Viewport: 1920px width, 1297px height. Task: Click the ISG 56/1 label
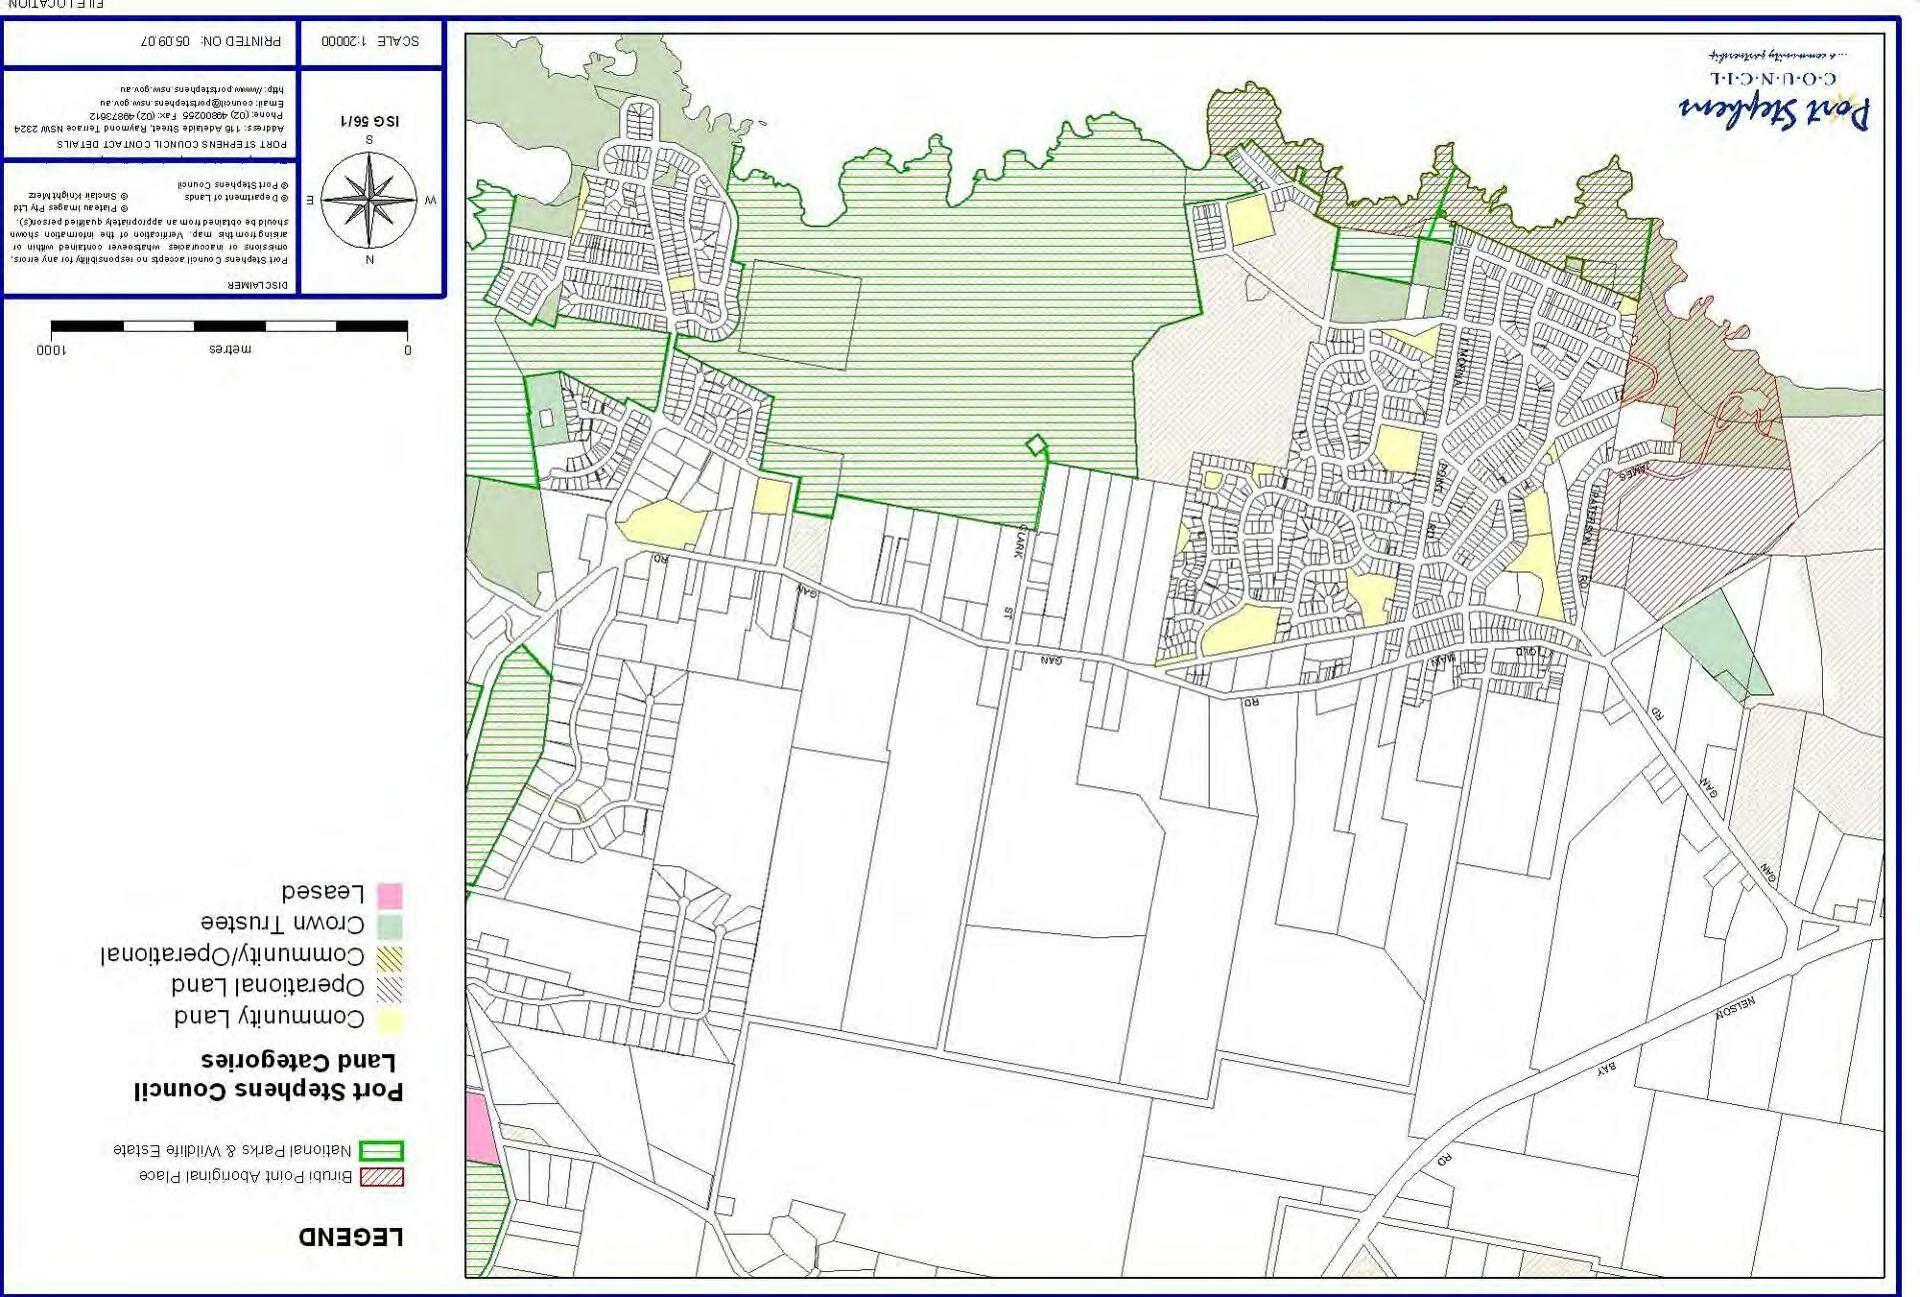(370, 121)
